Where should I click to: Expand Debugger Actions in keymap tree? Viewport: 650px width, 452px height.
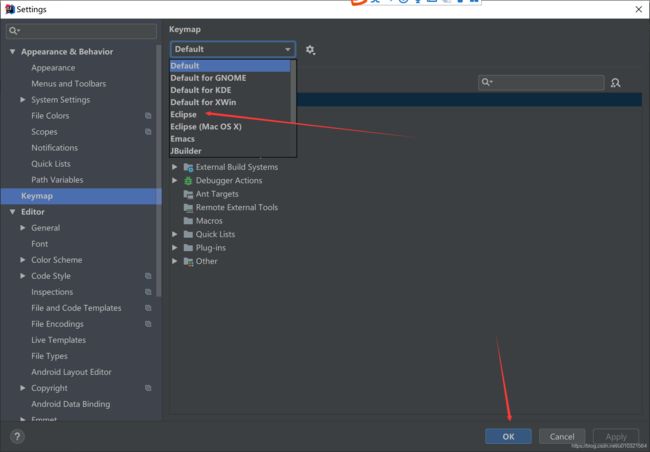[175, 180]
